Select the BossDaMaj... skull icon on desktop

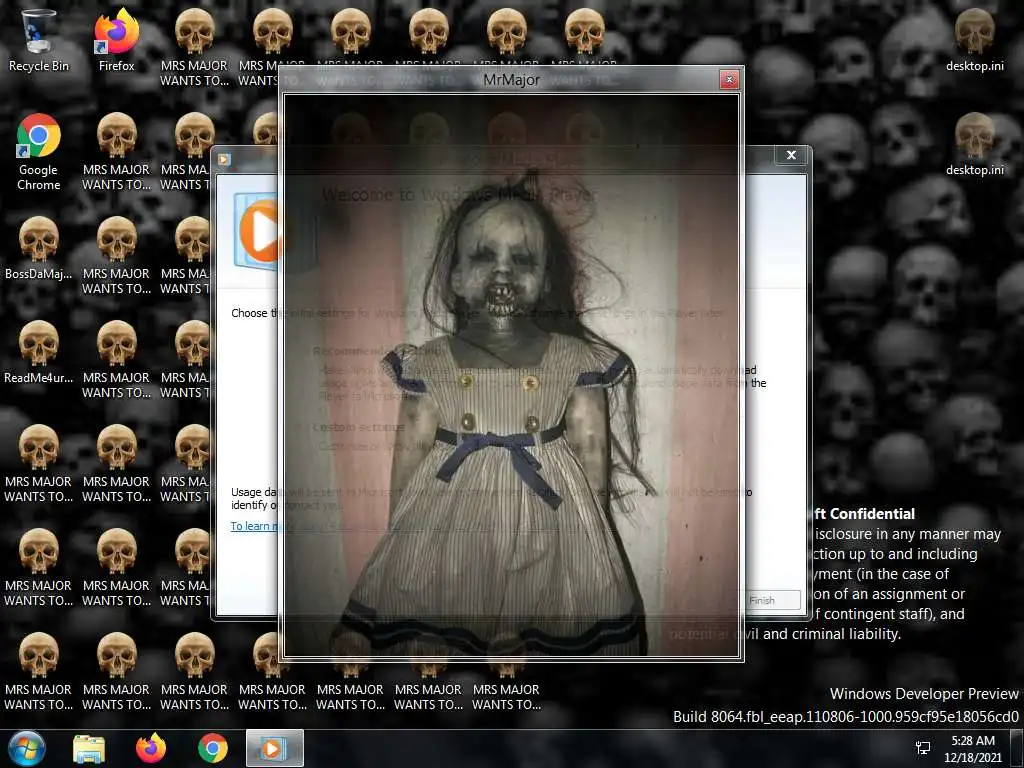pos(39,248)
